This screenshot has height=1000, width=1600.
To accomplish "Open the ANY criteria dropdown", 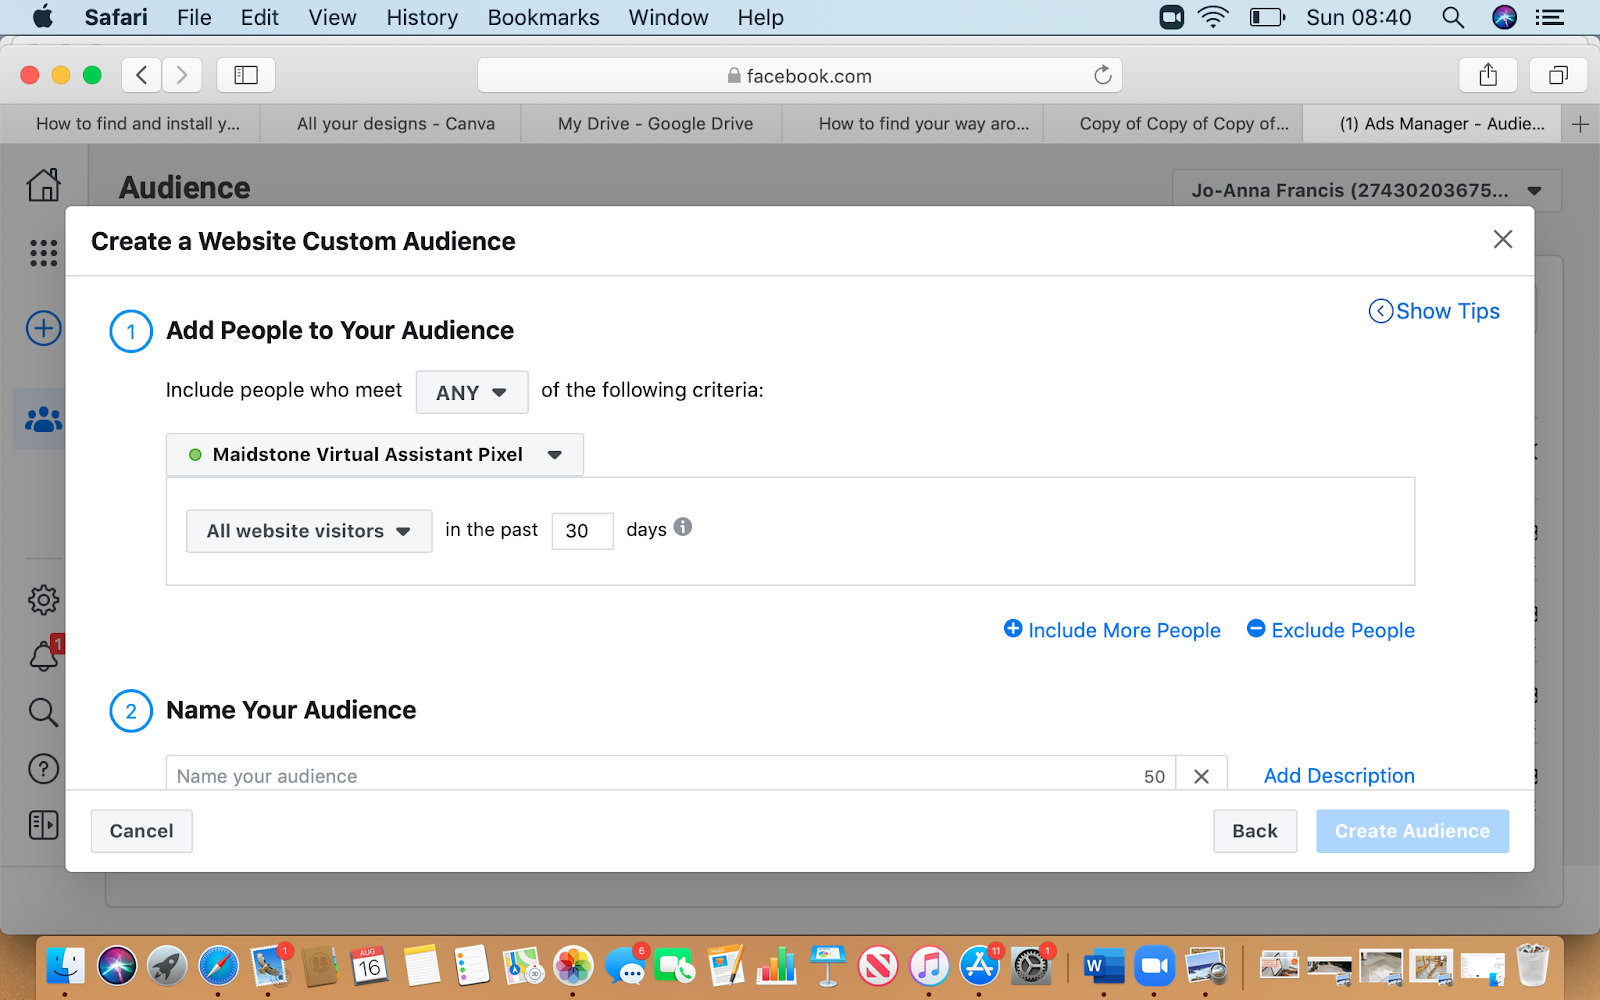I will pos(472,392).
